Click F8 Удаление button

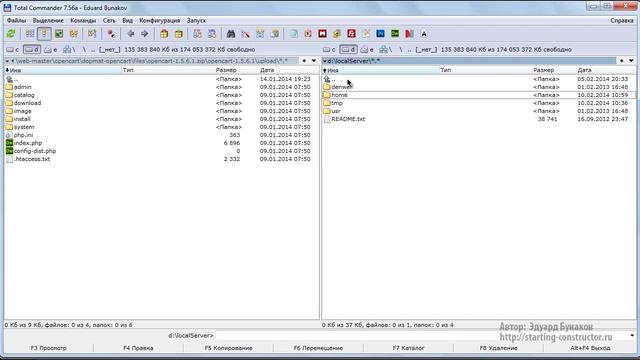coord(498,348)
